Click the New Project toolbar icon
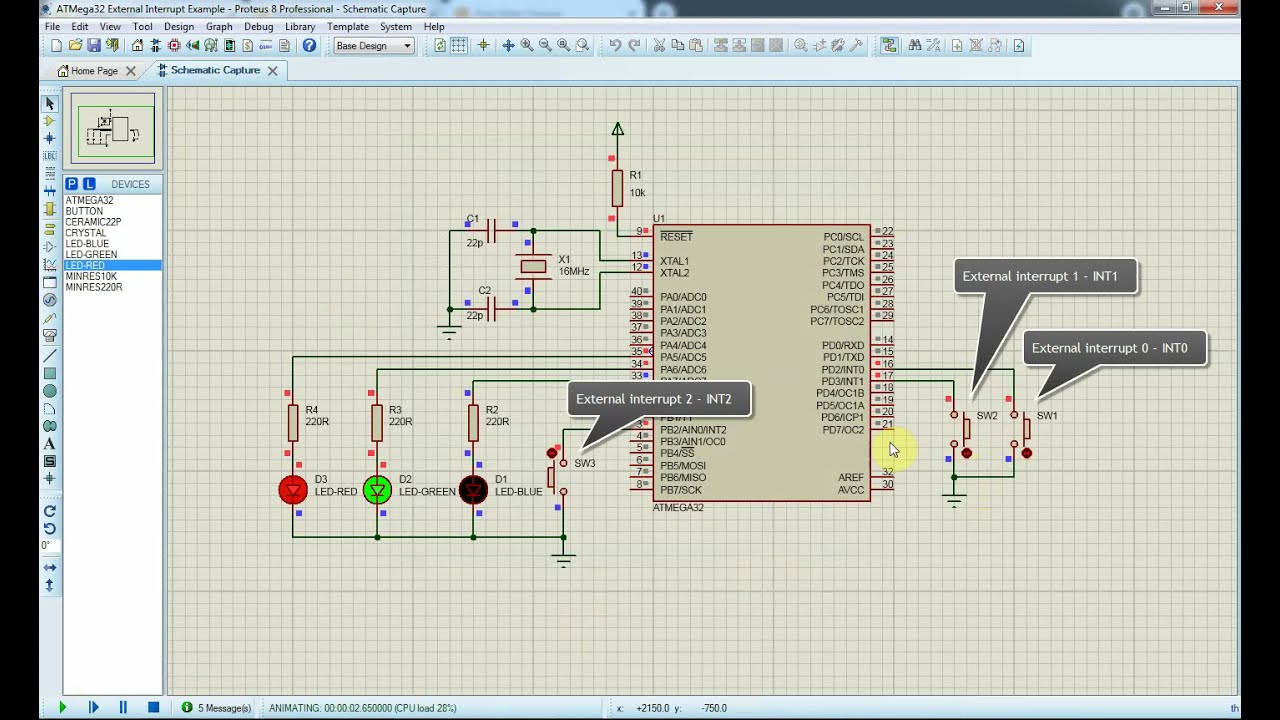The width and height of the screenshot is (1280, 720). [56, 46]
